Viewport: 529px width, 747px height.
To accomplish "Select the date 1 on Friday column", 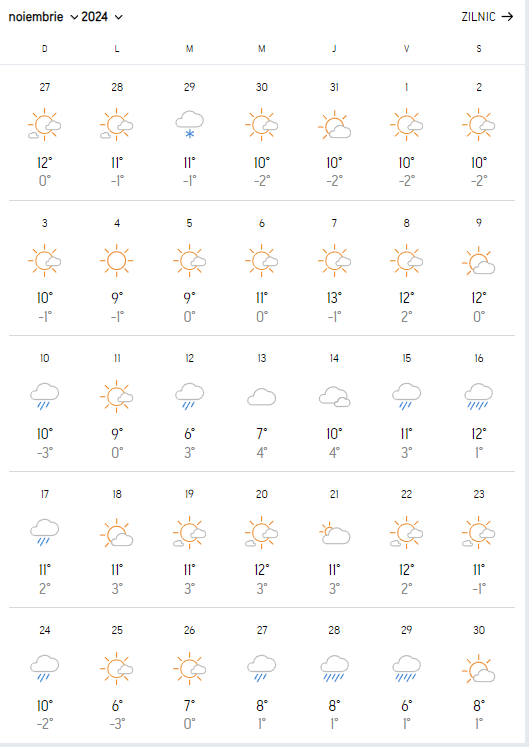I will [x=407, y=87].
